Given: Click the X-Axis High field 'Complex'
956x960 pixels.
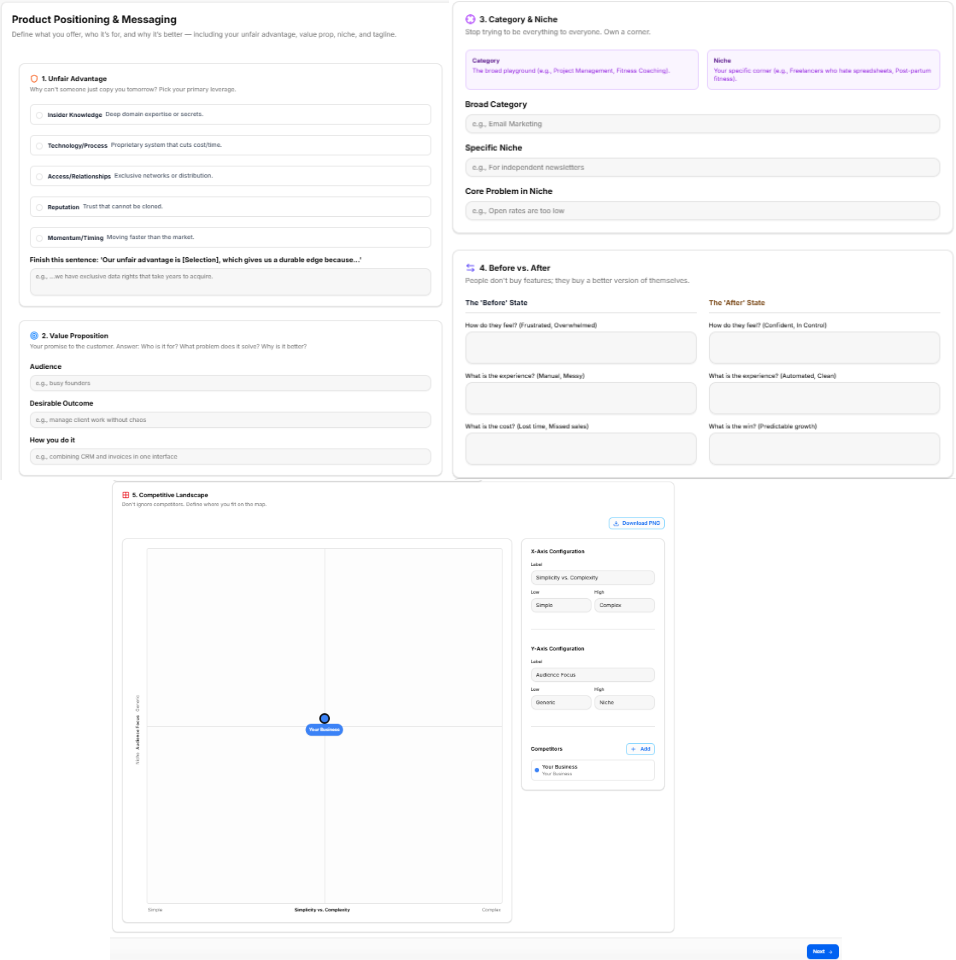Looking at the screenshot, I should tap(625, 606).
